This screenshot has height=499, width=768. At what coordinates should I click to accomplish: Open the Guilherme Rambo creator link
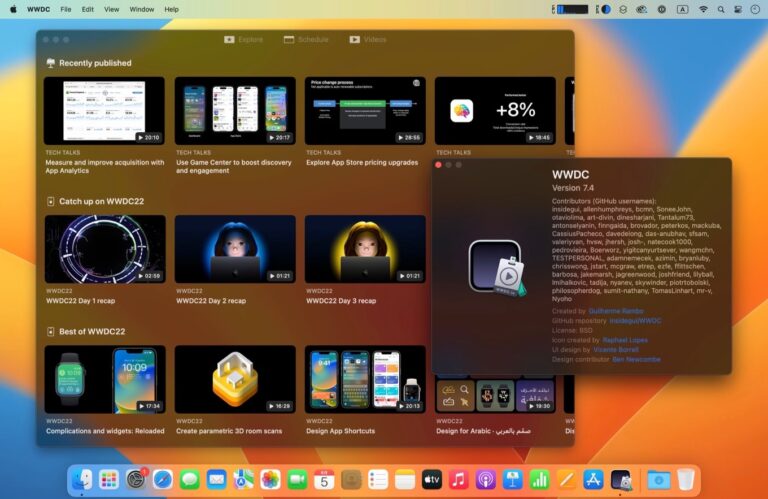(616, 311)
